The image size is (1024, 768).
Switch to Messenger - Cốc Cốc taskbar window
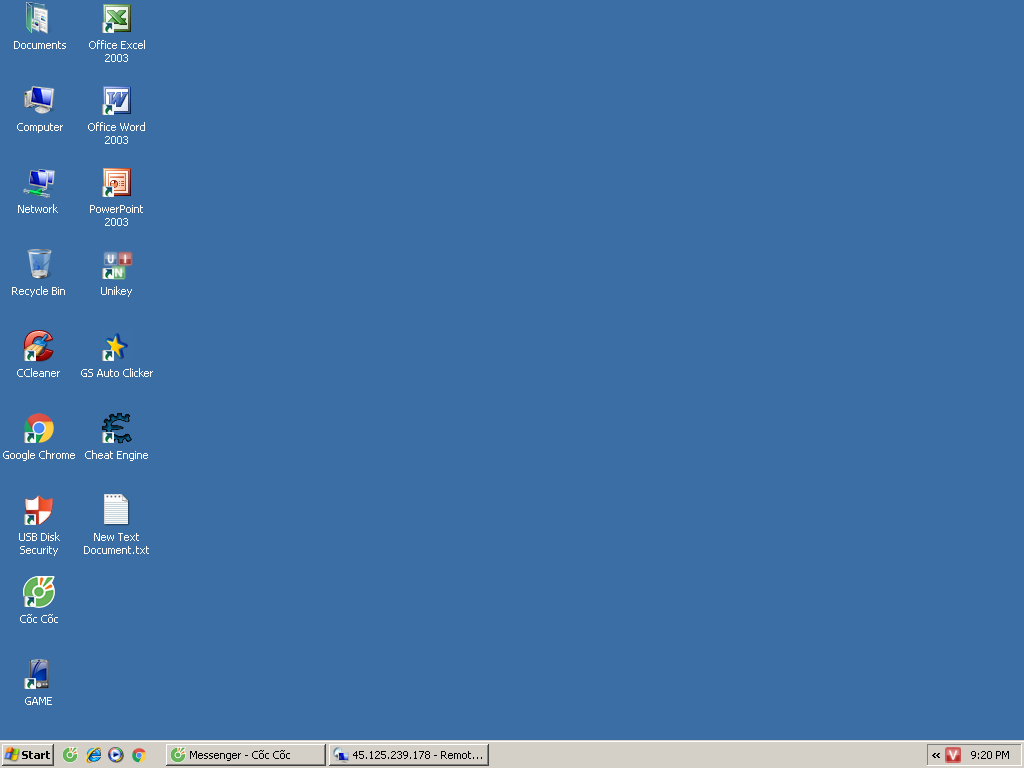[246, 755]
